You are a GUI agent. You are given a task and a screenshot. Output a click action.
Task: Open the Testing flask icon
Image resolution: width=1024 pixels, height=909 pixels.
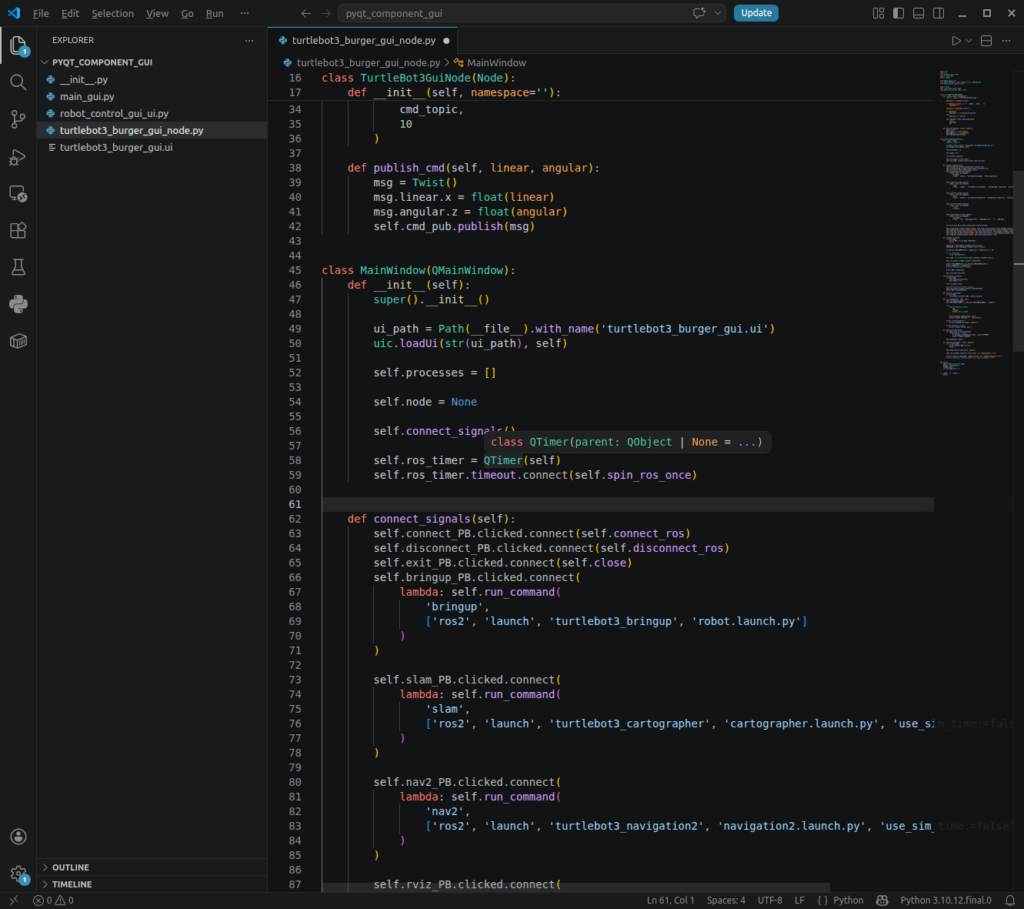pyautogui.click(x=18, y=267)
